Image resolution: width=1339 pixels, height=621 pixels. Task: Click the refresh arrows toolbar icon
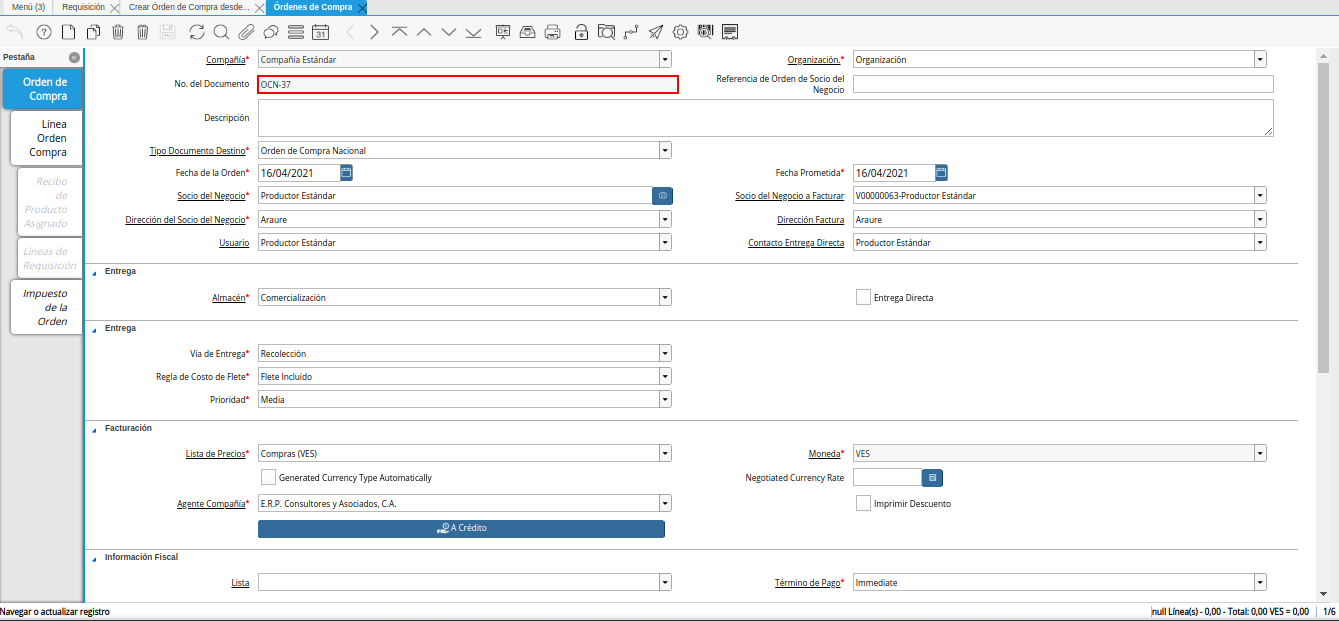tap(197, 32)
